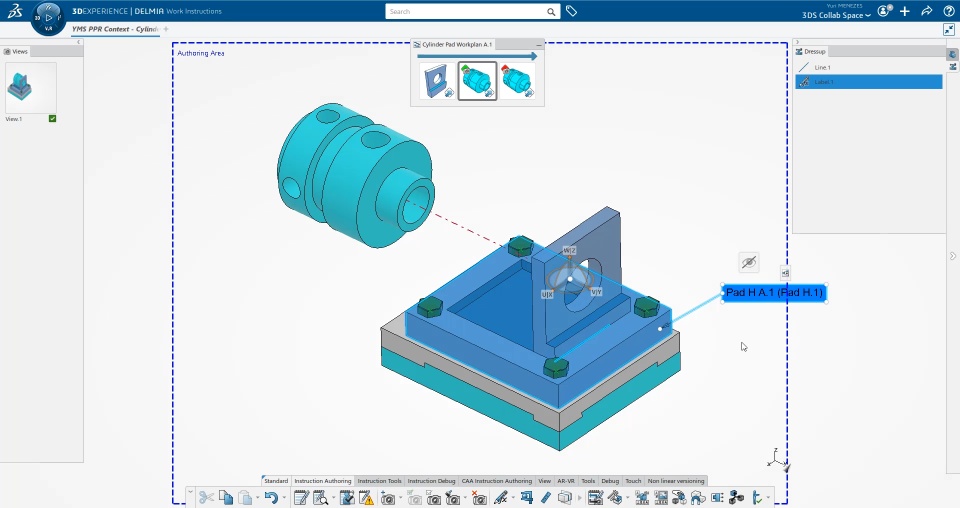This screenshot has height=508, width=960.
Task: Switch to the Instruction Authoring tab
Action: point(323,481)
